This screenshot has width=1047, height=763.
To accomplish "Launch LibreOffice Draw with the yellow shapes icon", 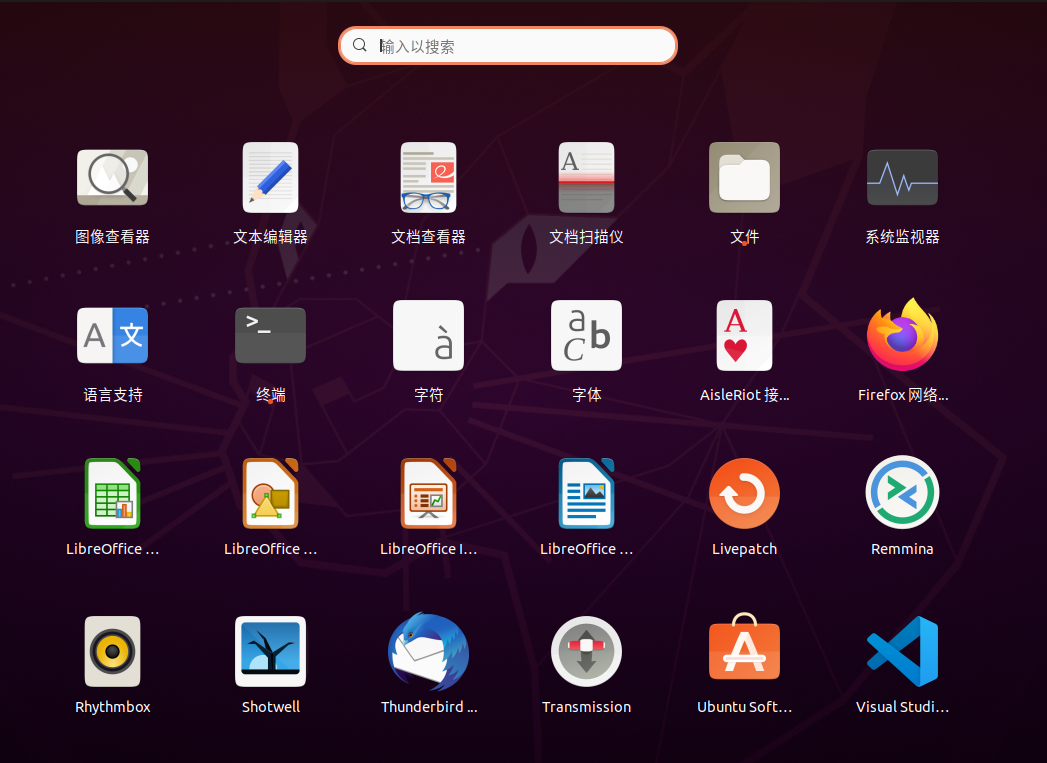I will 270,493.
